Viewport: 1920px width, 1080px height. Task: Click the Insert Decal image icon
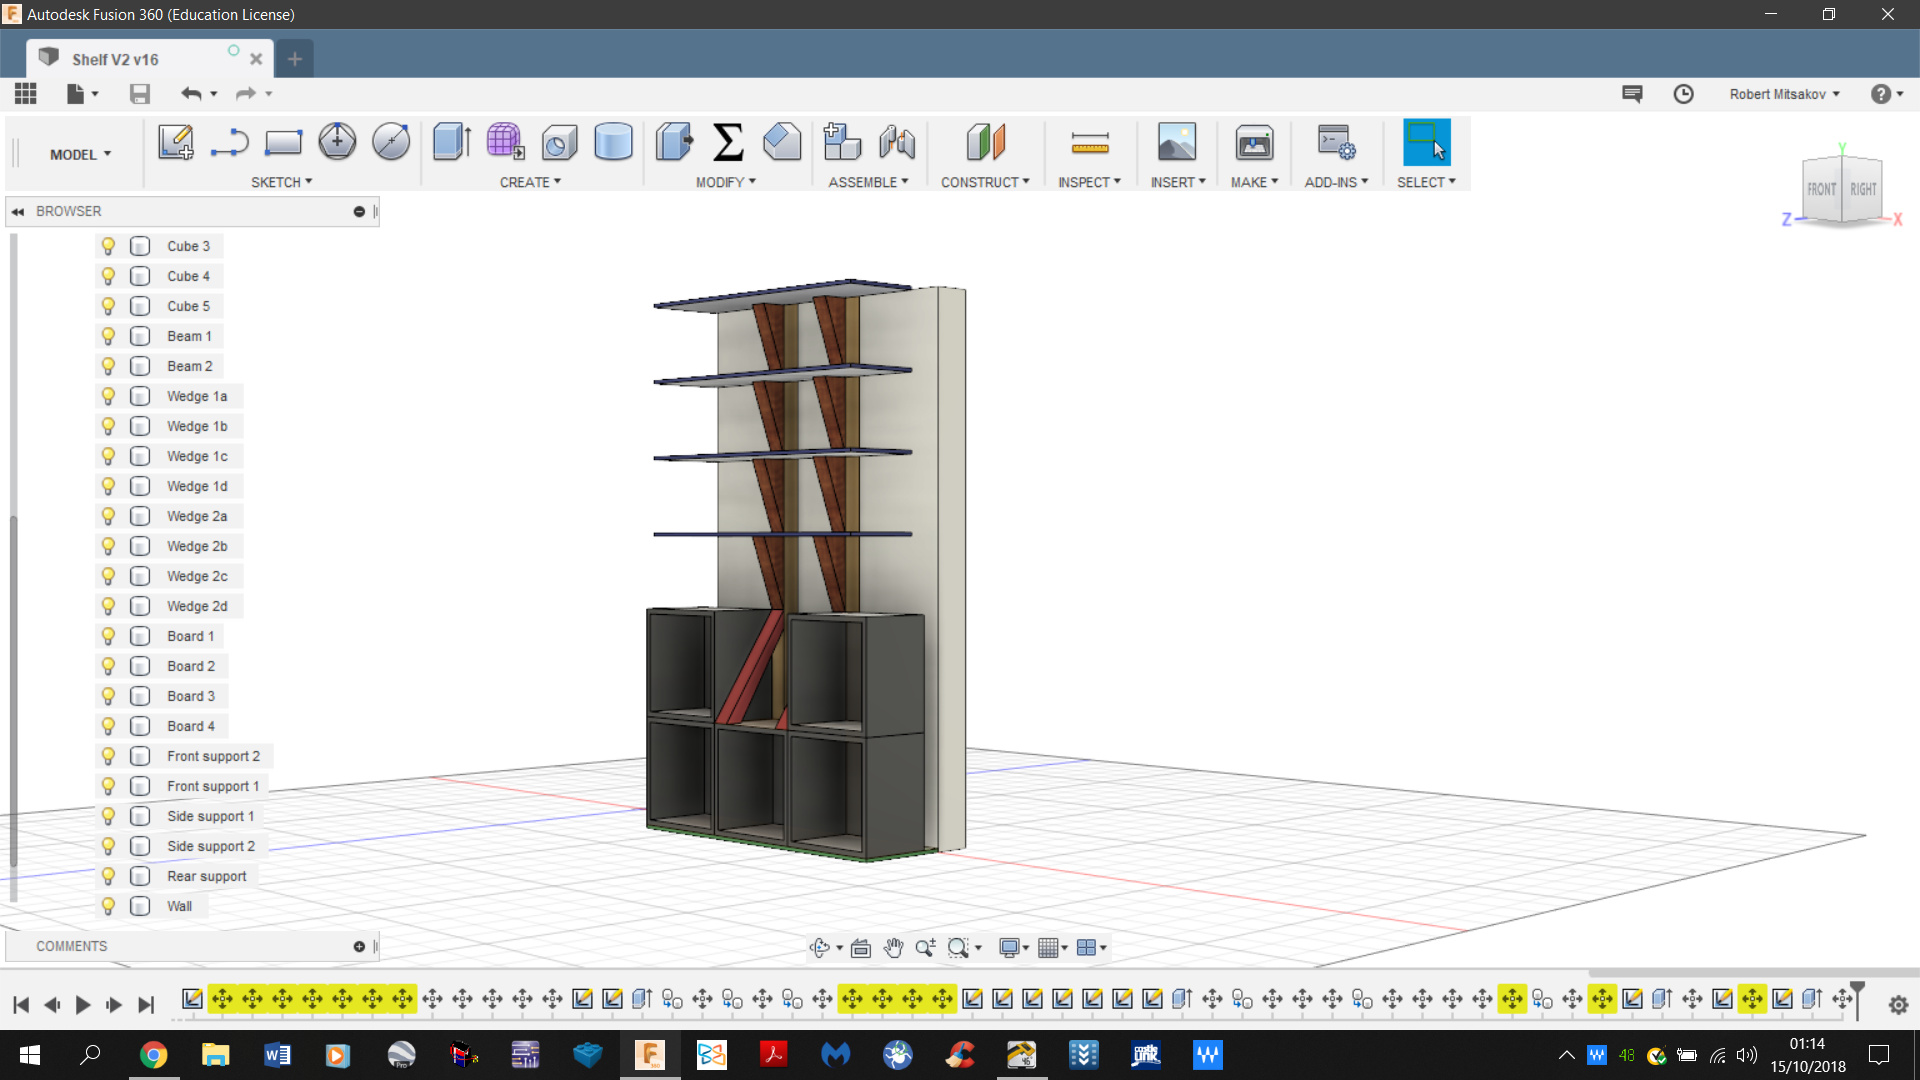tap(1177, 142)
